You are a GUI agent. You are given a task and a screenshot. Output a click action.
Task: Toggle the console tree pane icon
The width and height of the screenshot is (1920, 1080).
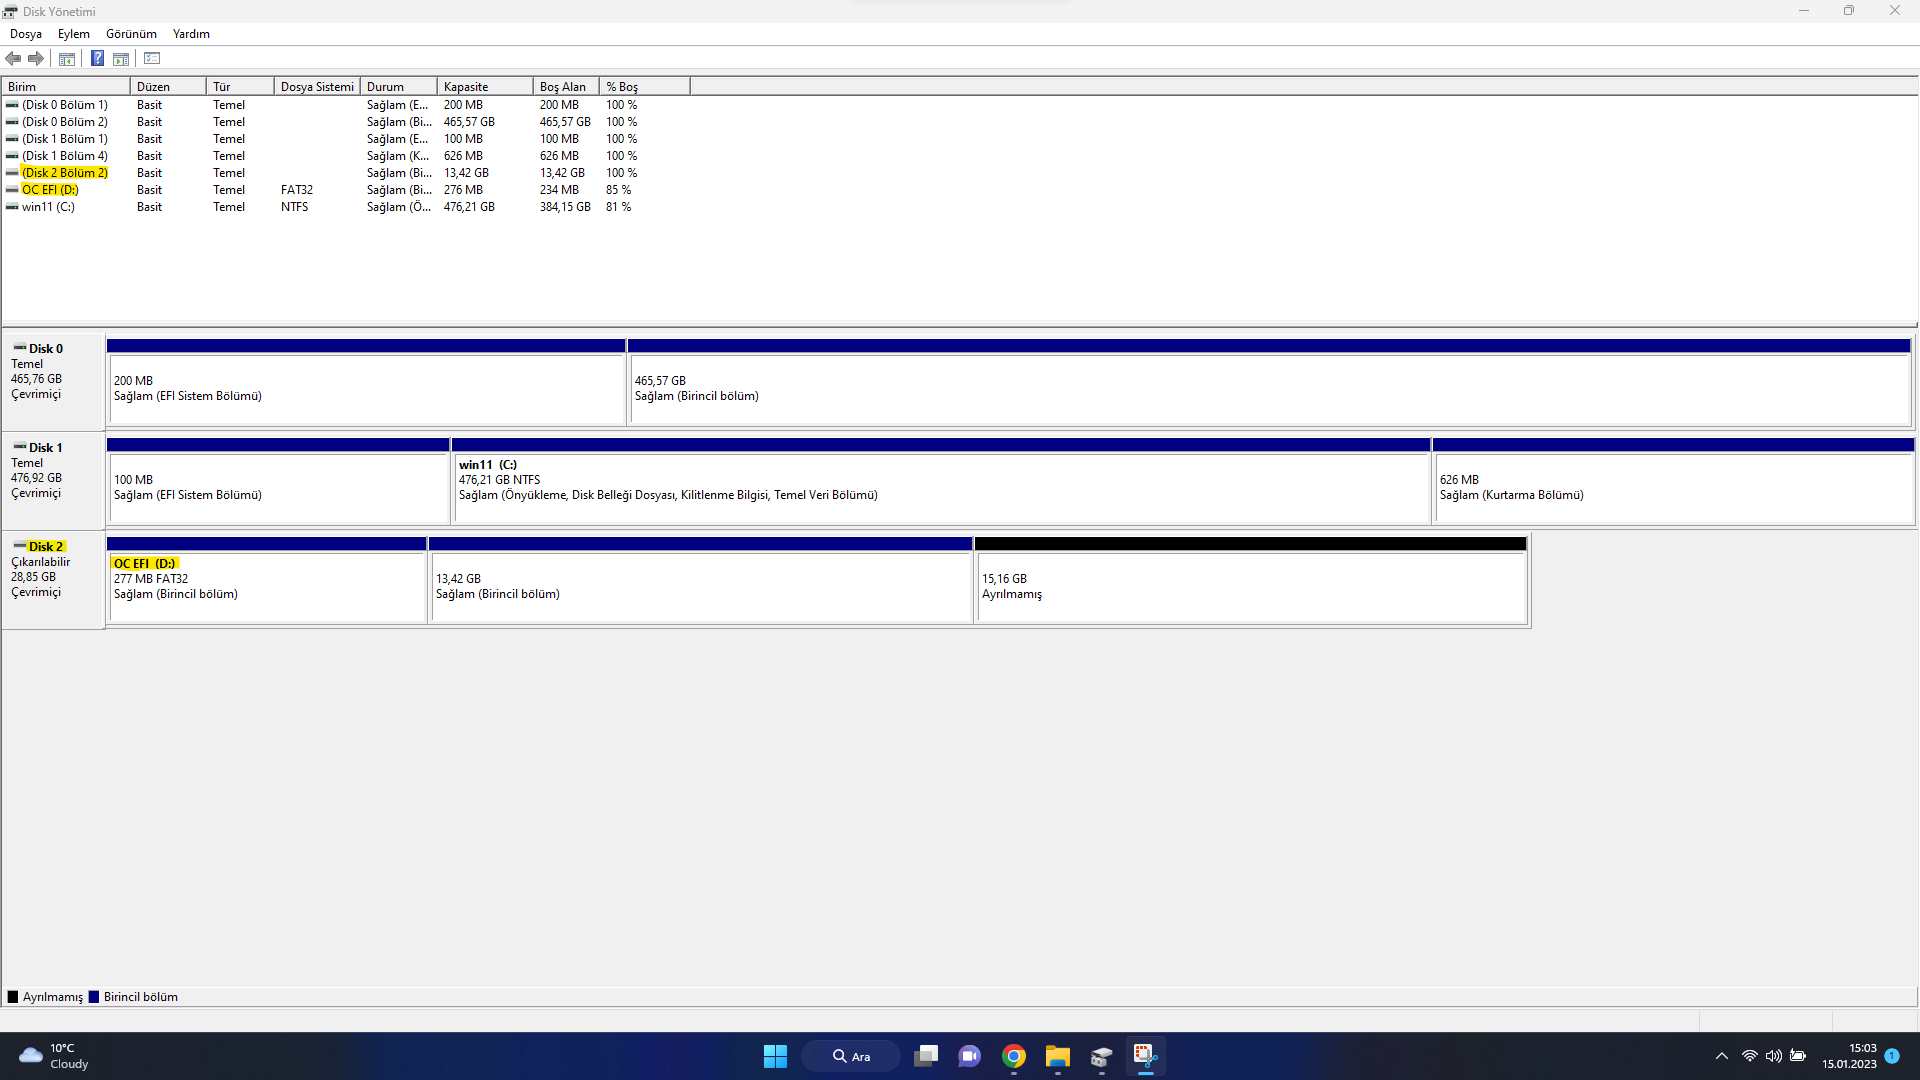(67, 59)
